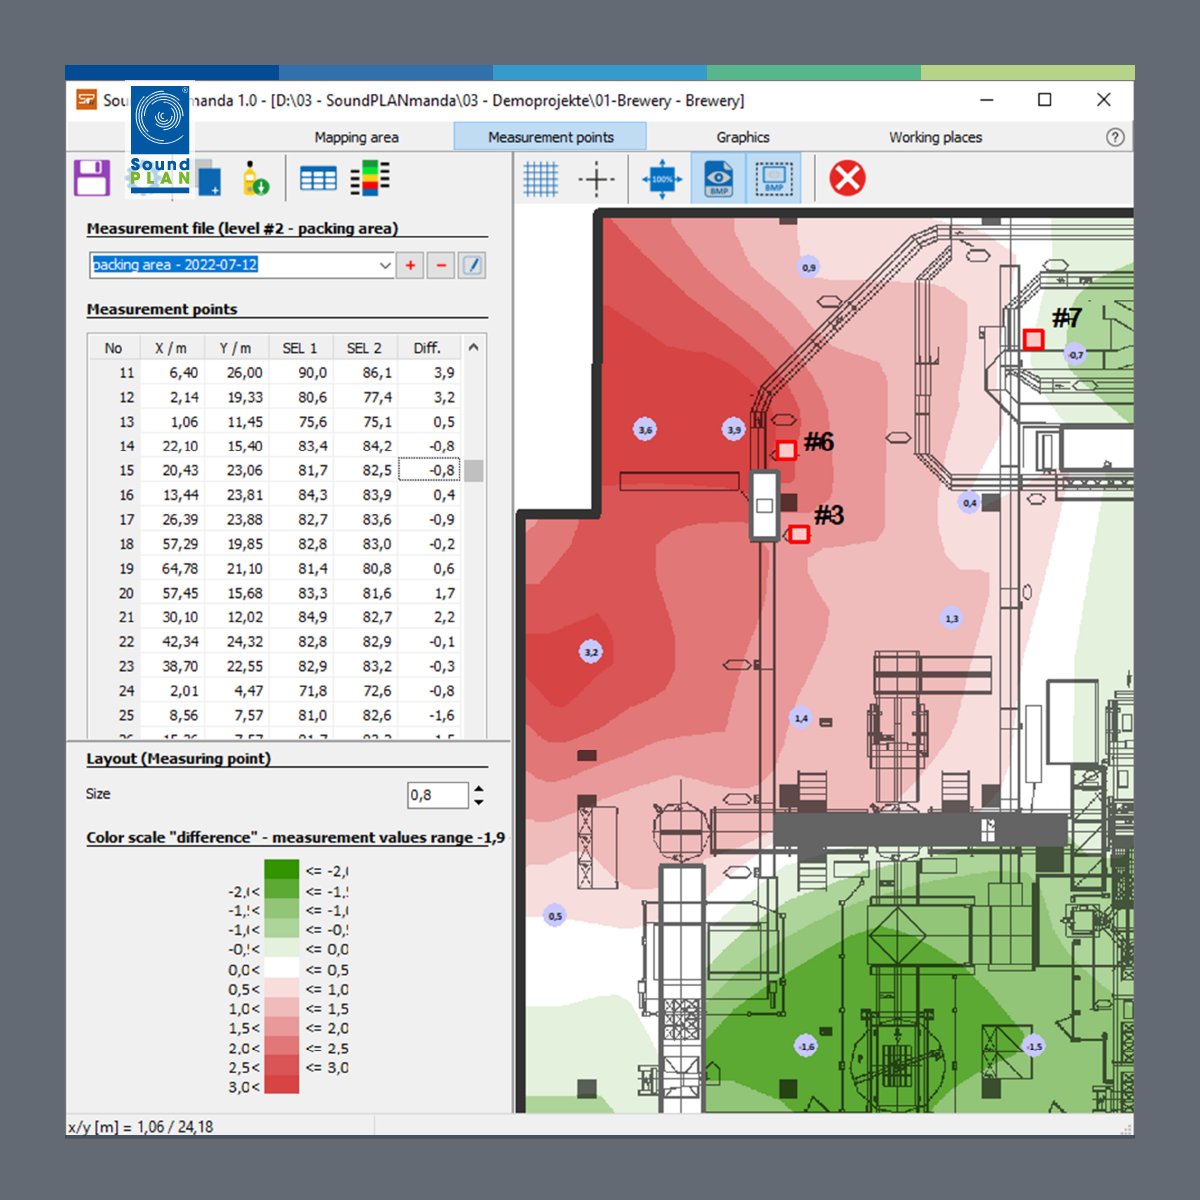Zoom to 100% full view
Viewport: 1200px width, 1200px height.
662,179
